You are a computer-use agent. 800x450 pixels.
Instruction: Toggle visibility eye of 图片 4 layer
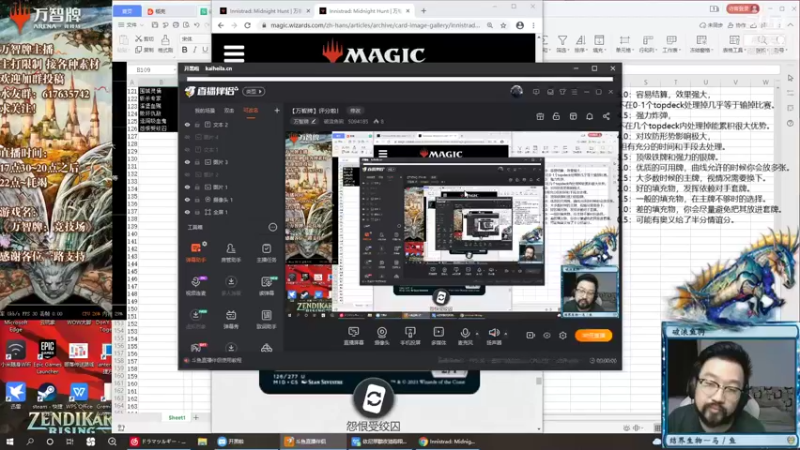[187, 137]
